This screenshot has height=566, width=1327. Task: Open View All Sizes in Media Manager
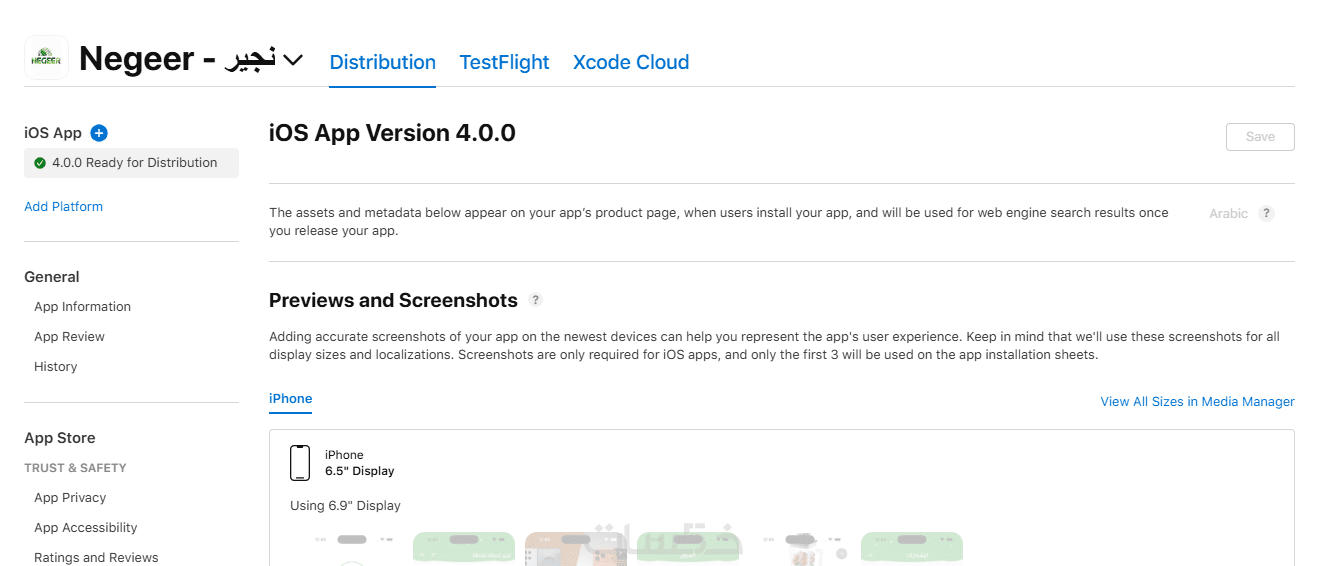(1197, 402)
